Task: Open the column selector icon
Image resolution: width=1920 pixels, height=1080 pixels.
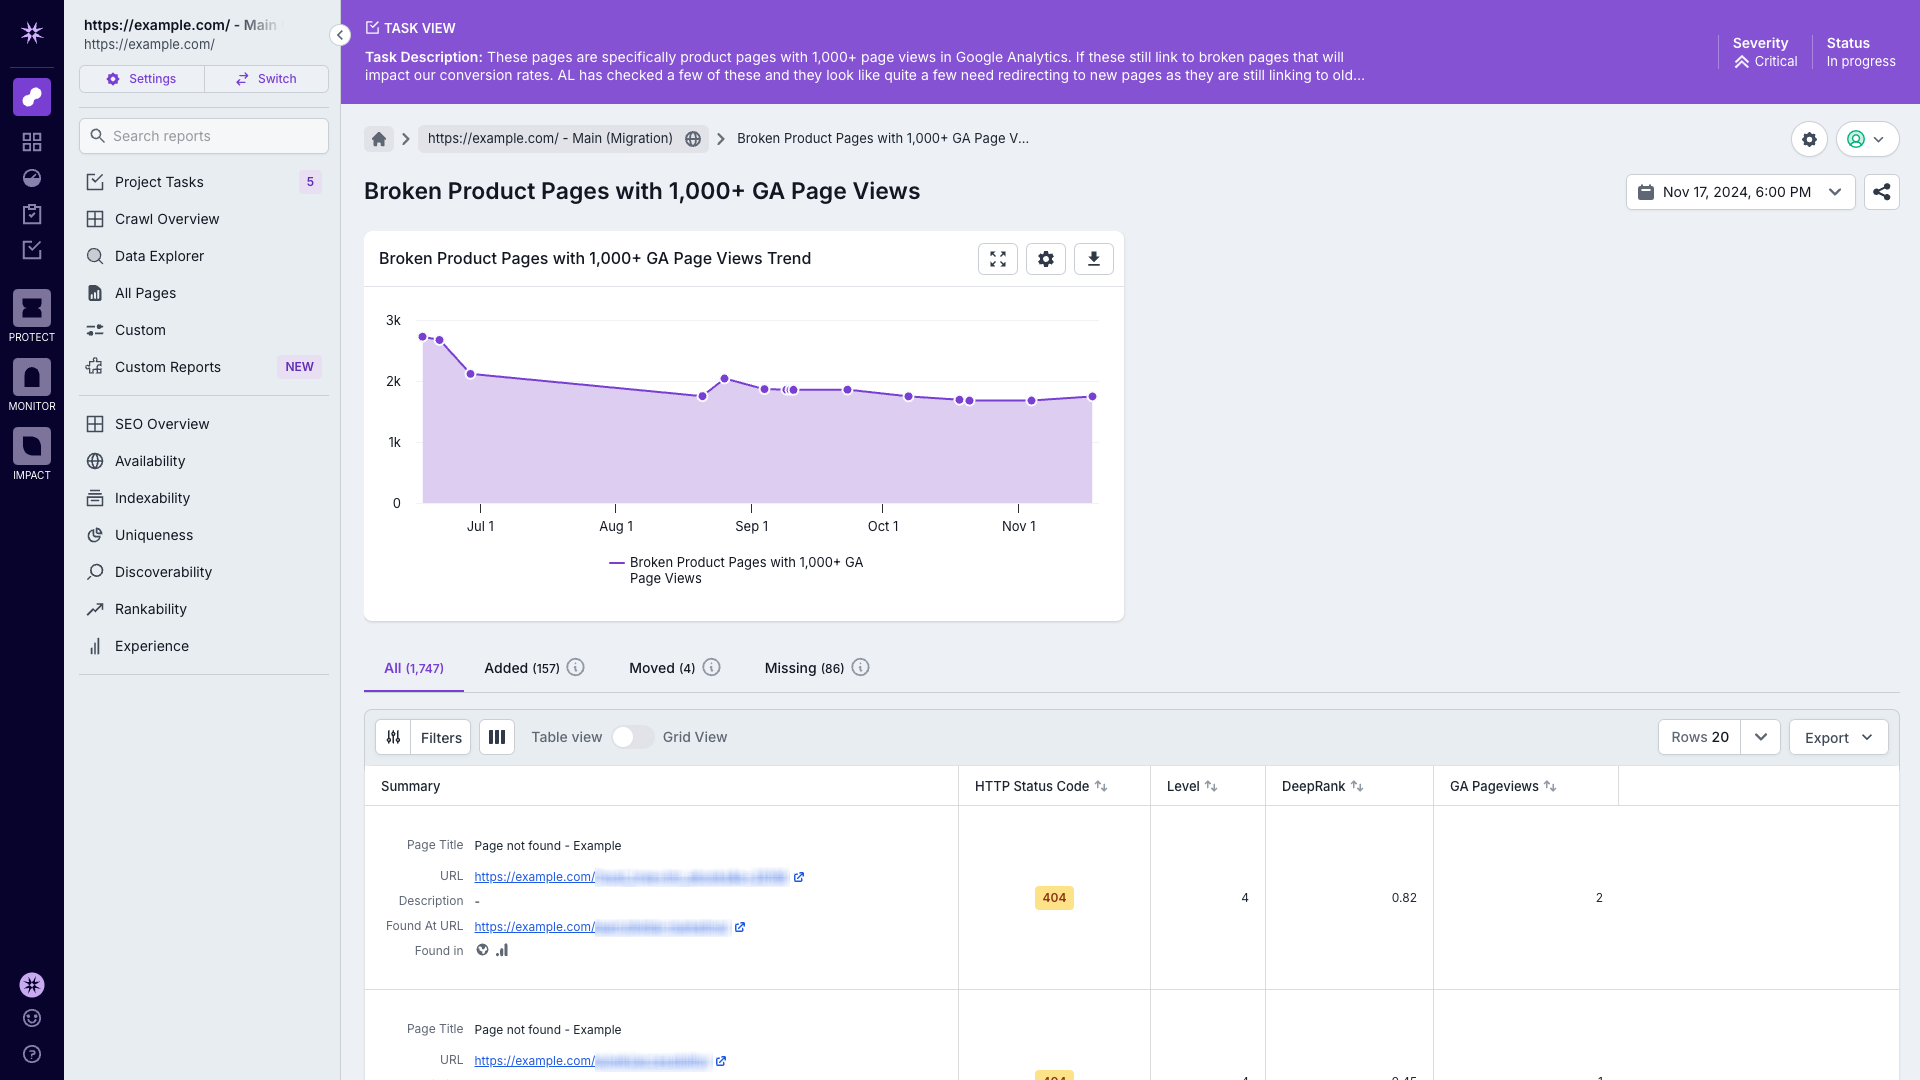Action: tap(497, 737)
